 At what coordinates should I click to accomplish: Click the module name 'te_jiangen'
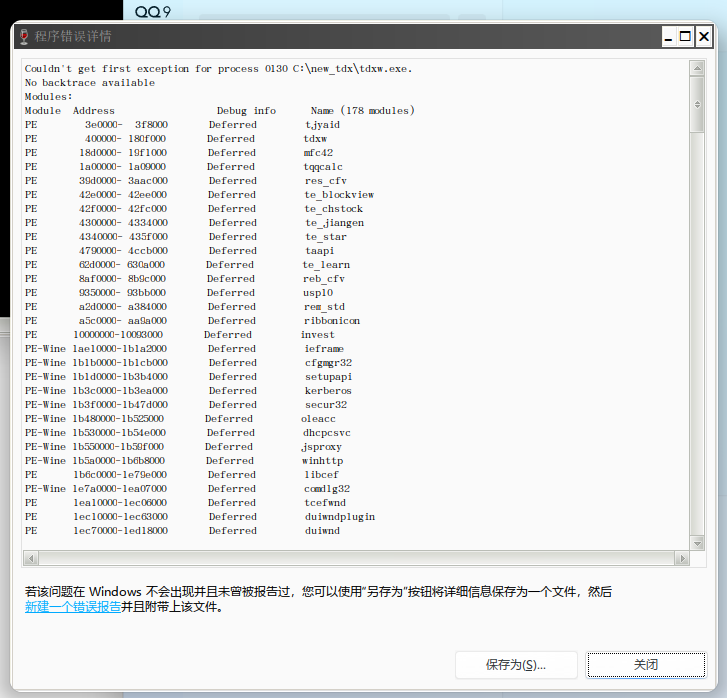coord(334,223)
